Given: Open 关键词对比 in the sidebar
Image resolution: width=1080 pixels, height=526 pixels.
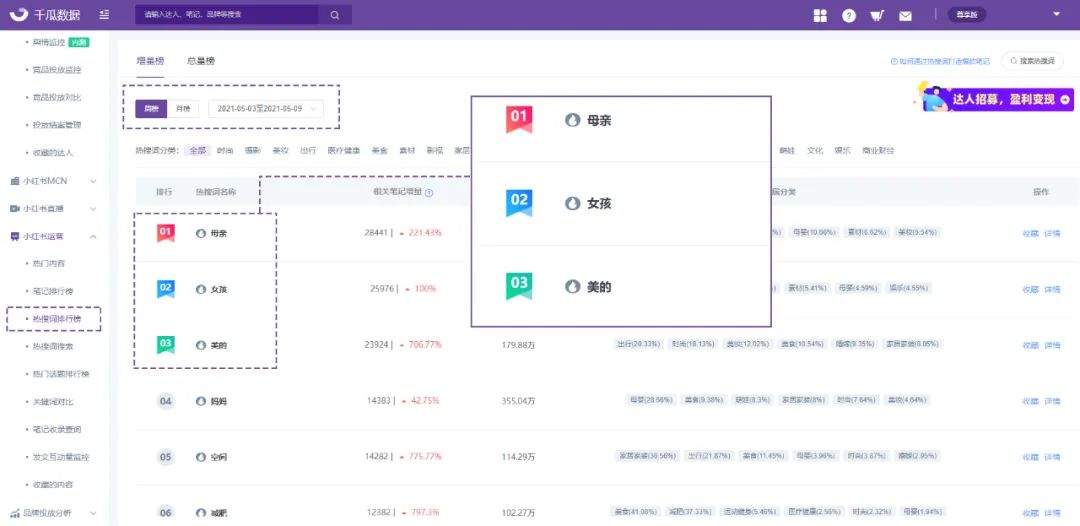Looking at the screenshot, I should (x=52, y=401).
